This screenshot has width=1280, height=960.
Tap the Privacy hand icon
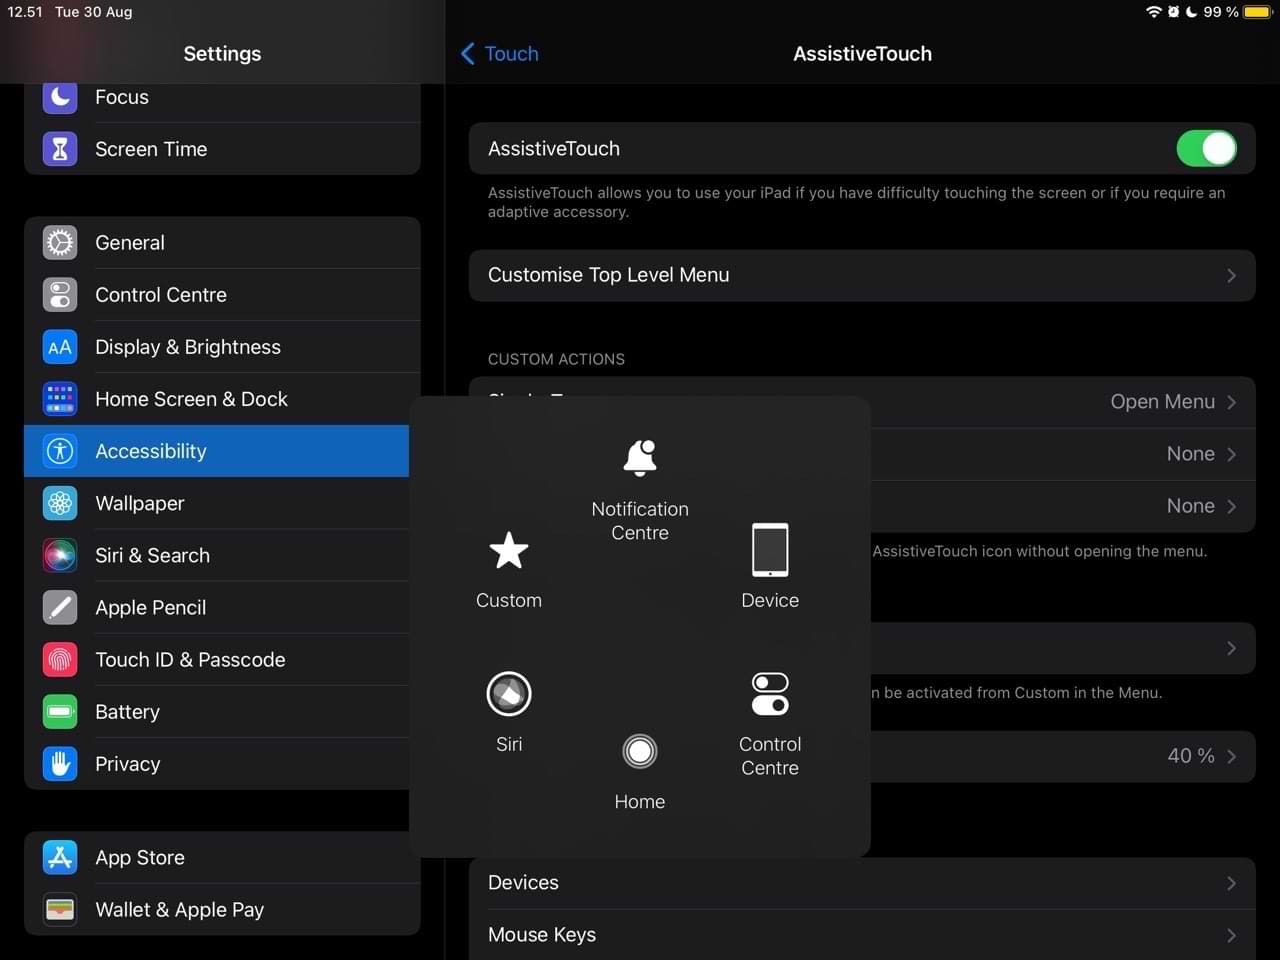tap(60, 763)
